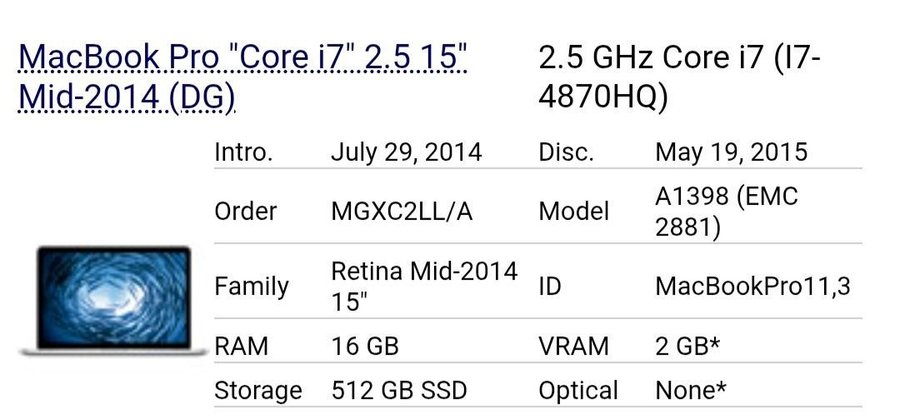Select the 16 GB RAM value
Image resolution: width=900 pixels, height=418 pixels.
pyautogui.click(x=365, y=346)
